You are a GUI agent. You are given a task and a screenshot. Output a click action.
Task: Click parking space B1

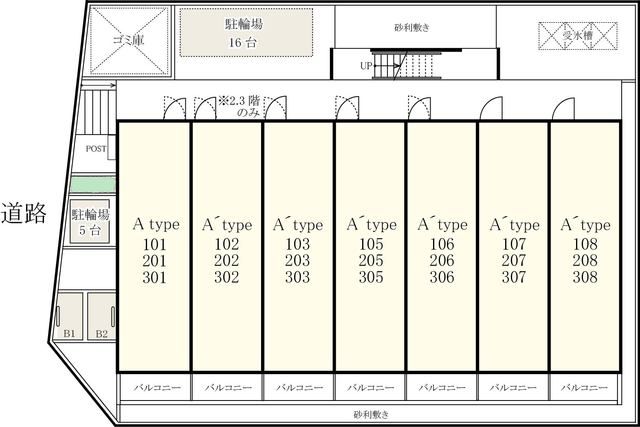(70, 316)
